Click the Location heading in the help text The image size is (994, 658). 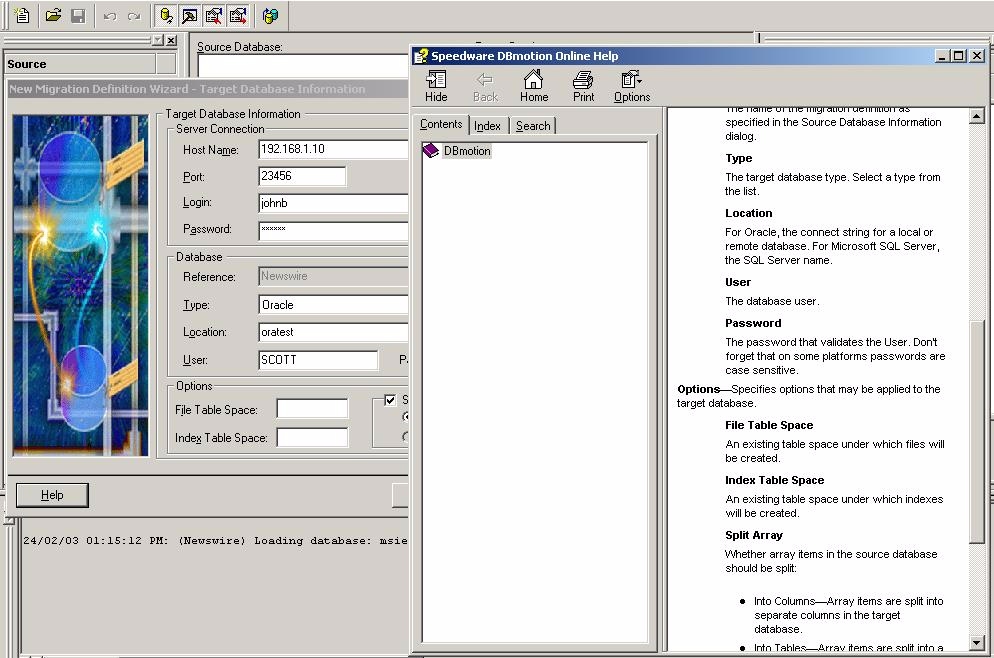click(x=749, y=213)
